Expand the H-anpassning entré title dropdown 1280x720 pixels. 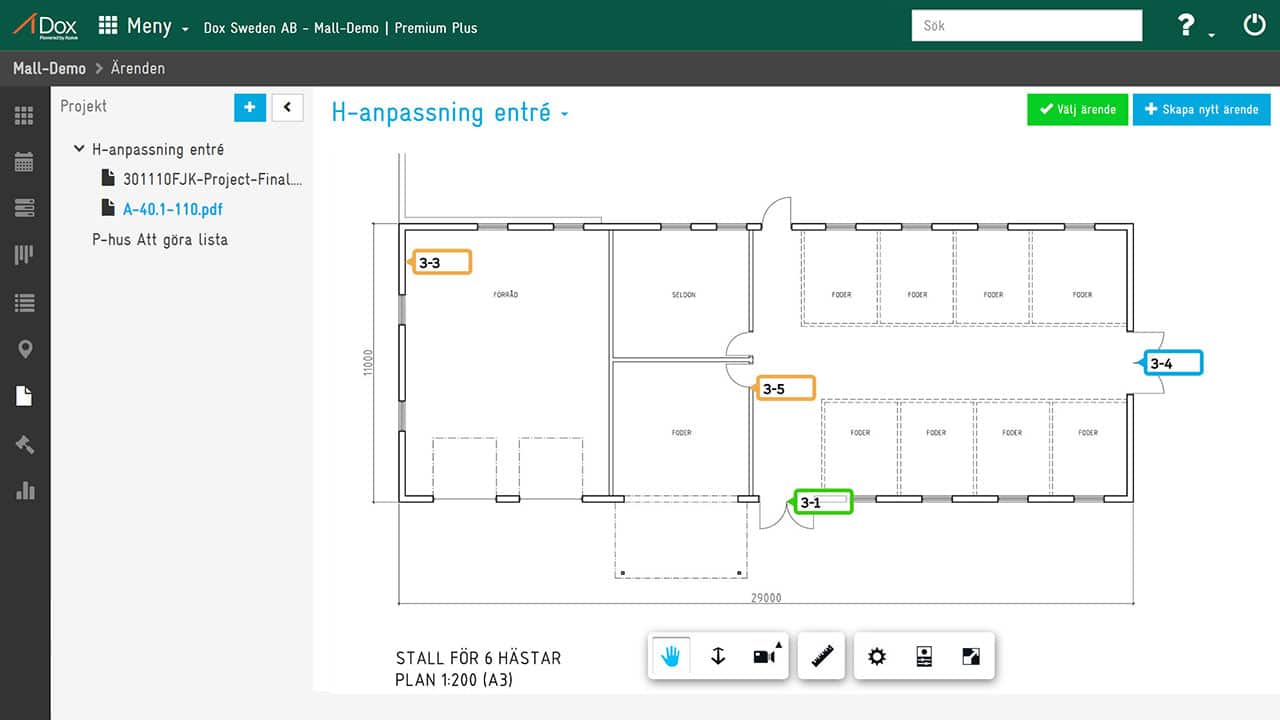(565, 114)
